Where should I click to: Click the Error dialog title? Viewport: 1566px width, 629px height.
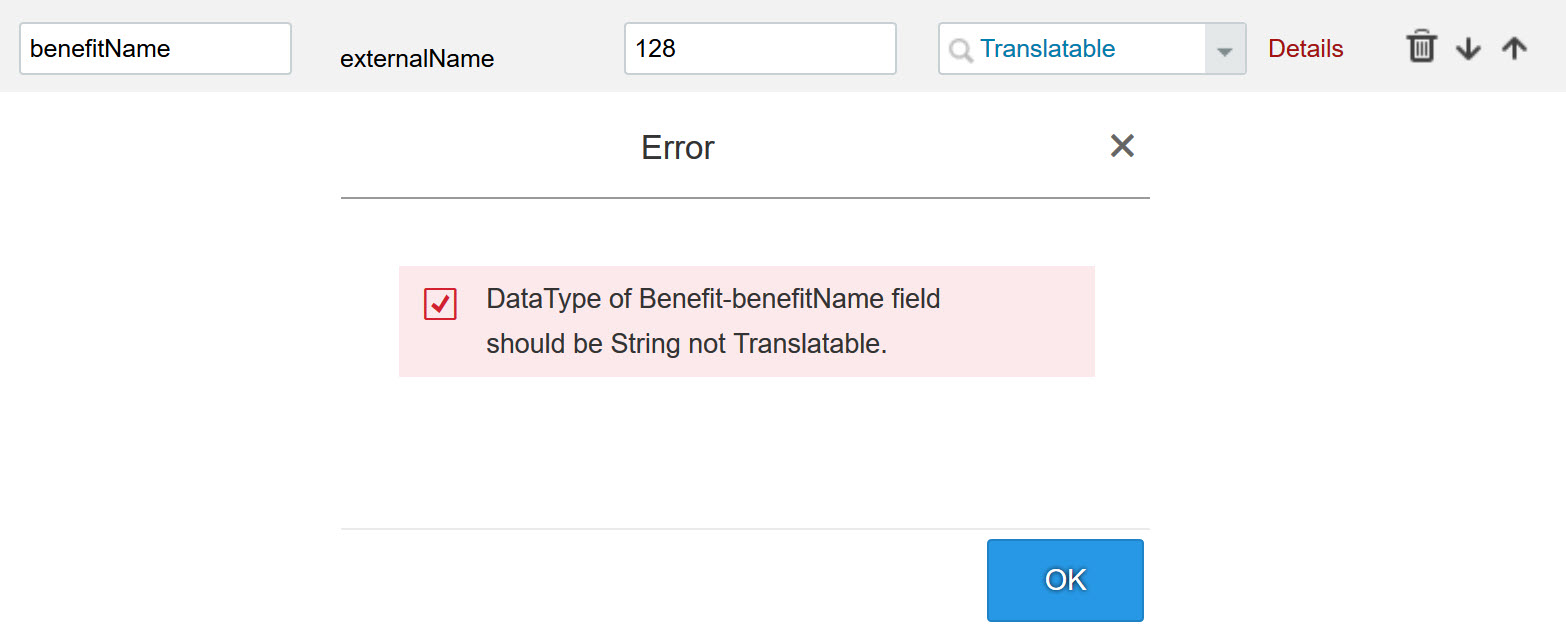tap(678, 148)
